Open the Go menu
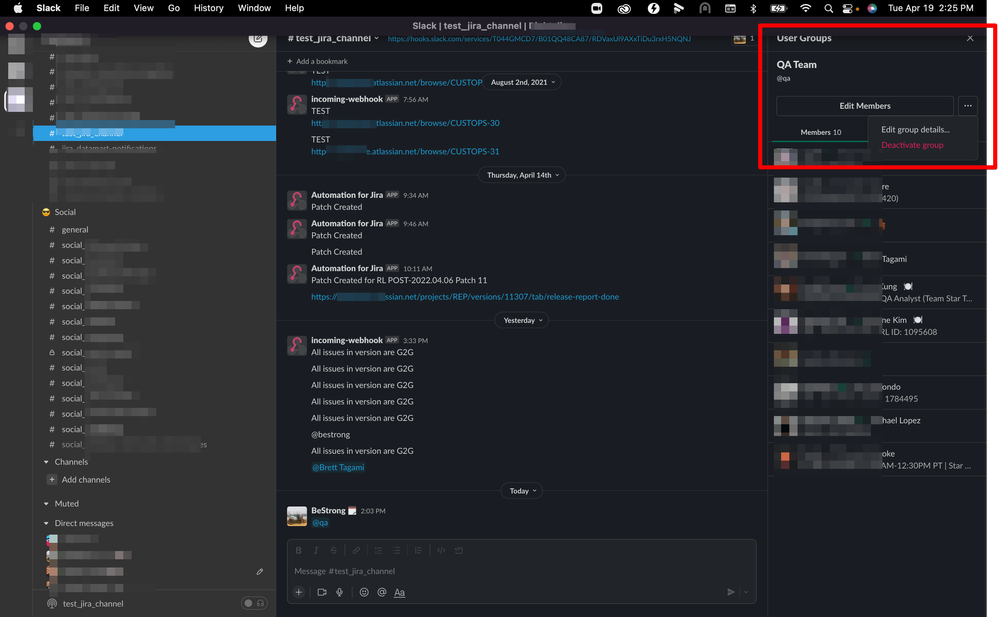The height and width of the screenshot is (617, 999). (x=174, y=8)
